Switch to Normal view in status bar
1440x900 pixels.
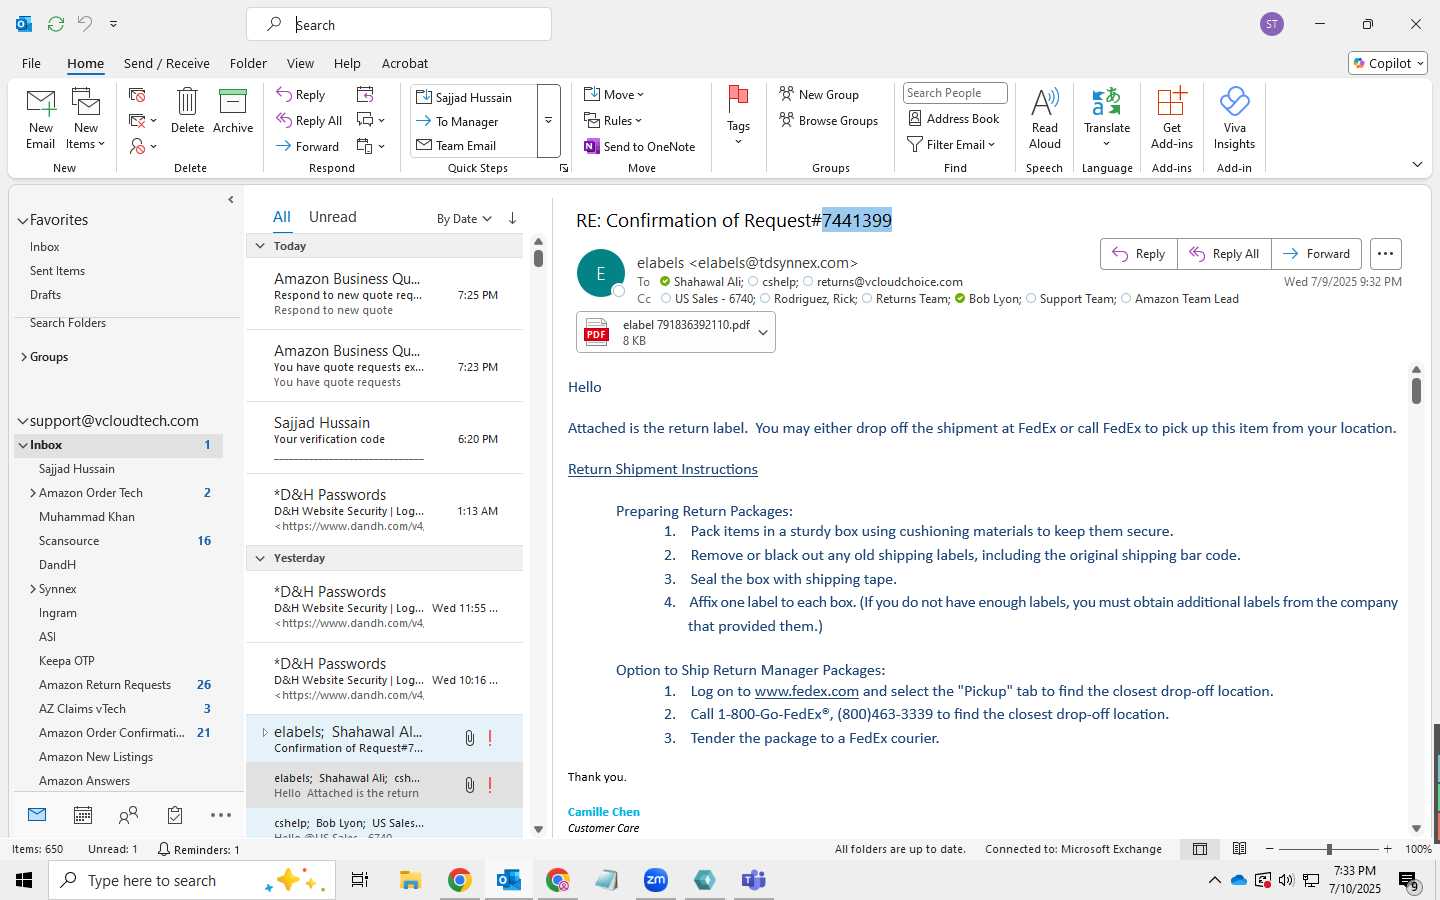1200,849
